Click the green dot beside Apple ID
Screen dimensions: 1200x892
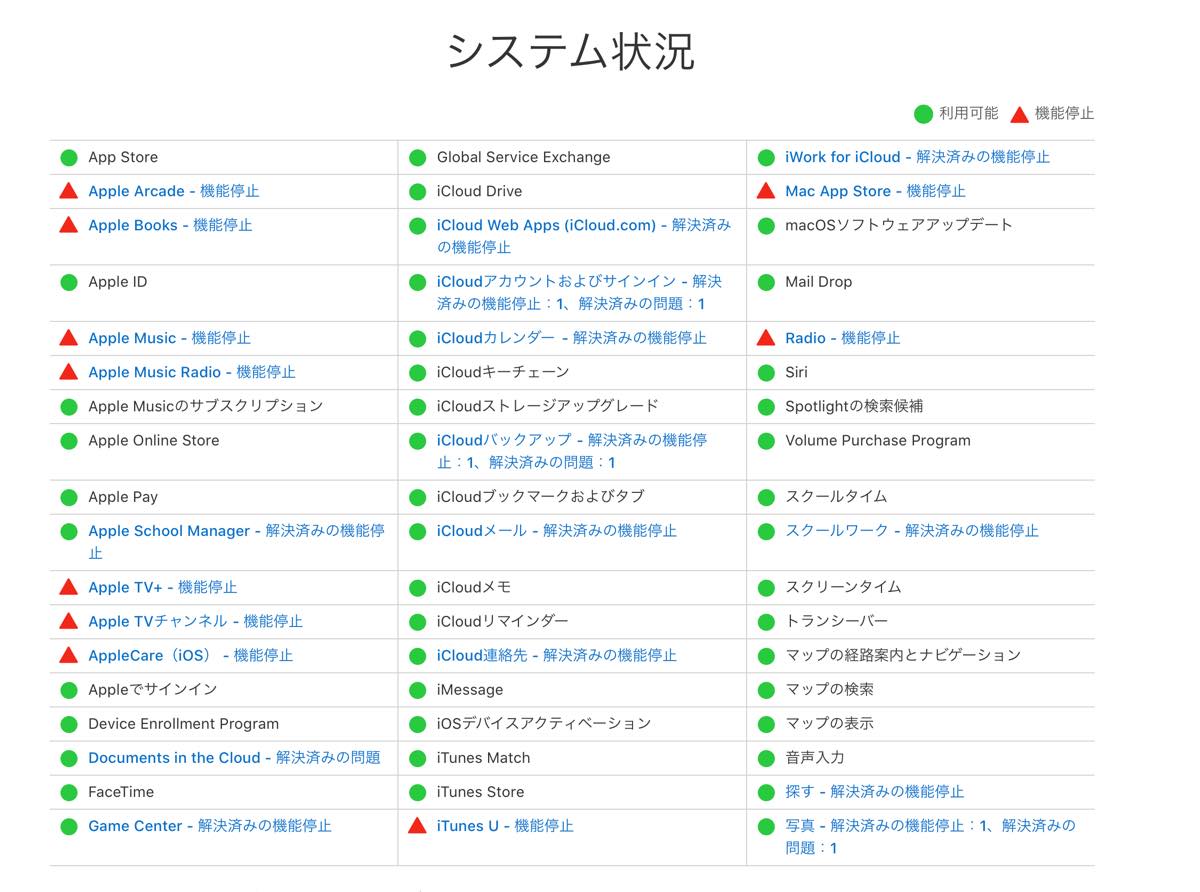pos(68,282)
